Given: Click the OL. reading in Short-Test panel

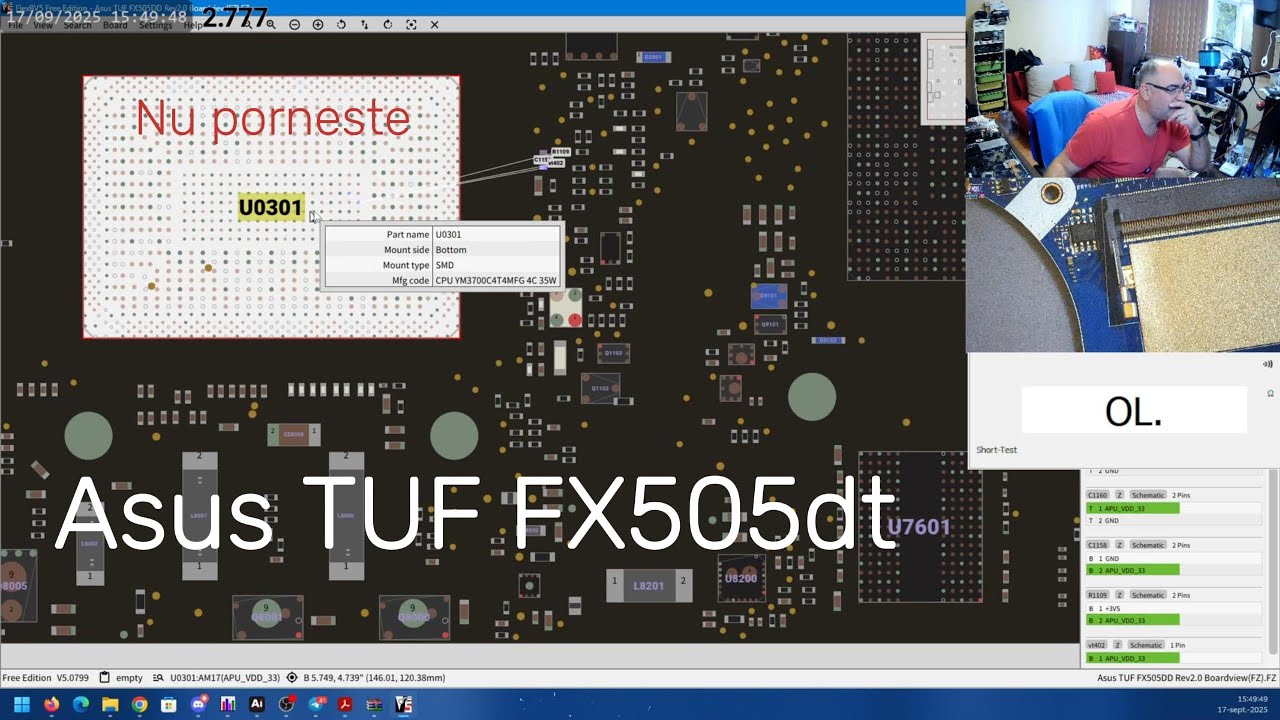Looking at the screenshot, I should [x=1134, y=410].
